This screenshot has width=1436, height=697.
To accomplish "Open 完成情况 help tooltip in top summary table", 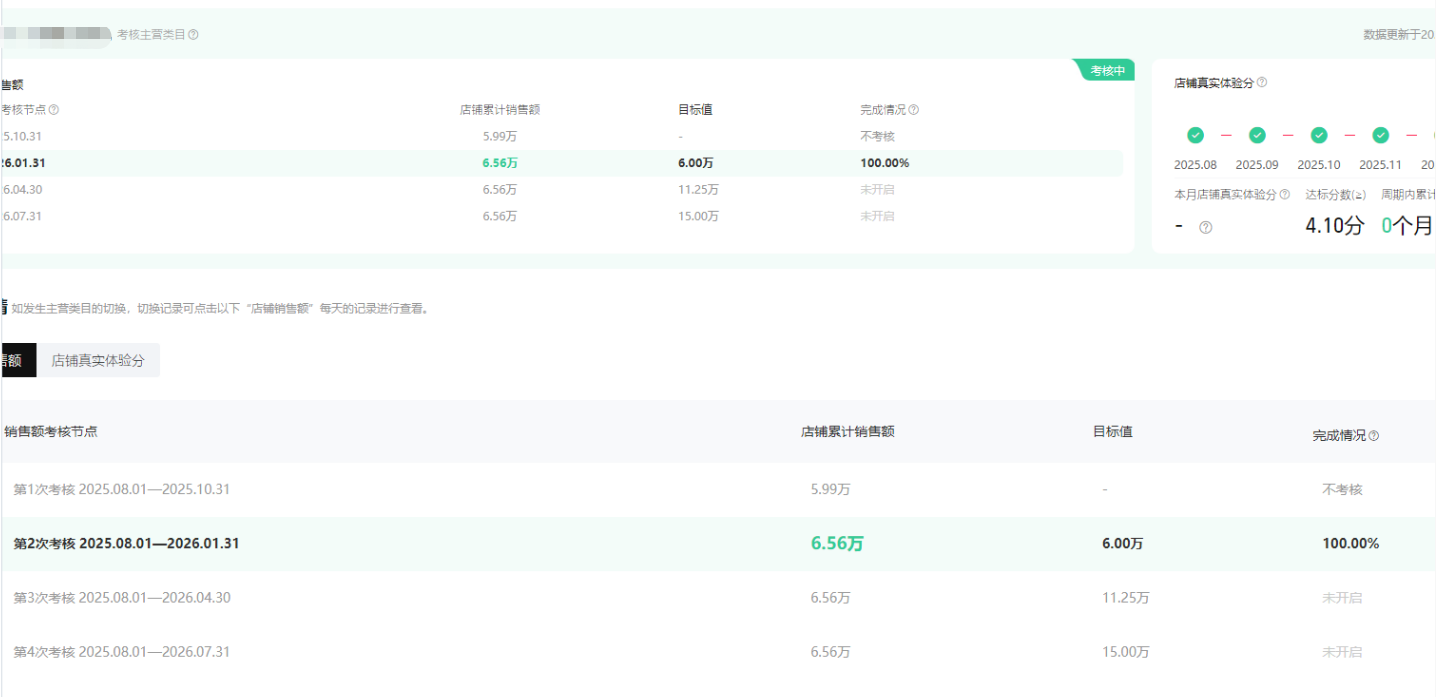I will 914,110.
